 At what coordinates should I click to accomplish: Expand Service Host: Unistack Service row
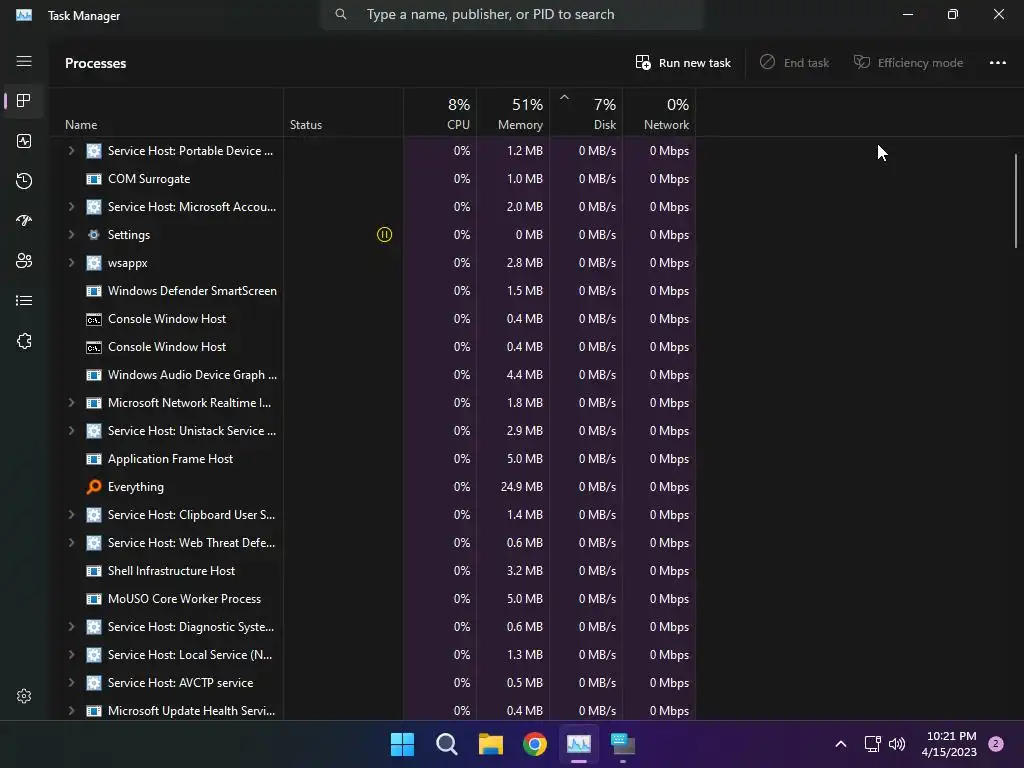click(x=71, y=431)
